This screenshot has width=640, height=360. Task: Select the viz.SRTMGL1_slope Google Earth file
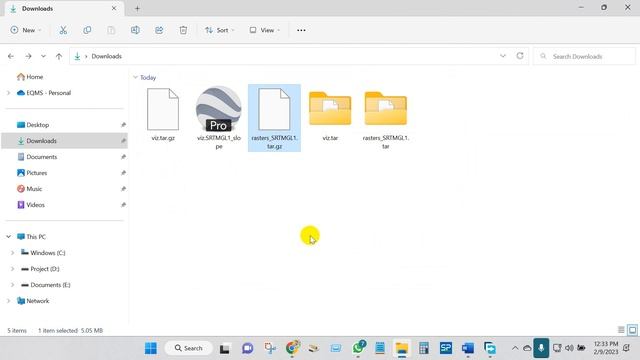(x=219, y=118)
